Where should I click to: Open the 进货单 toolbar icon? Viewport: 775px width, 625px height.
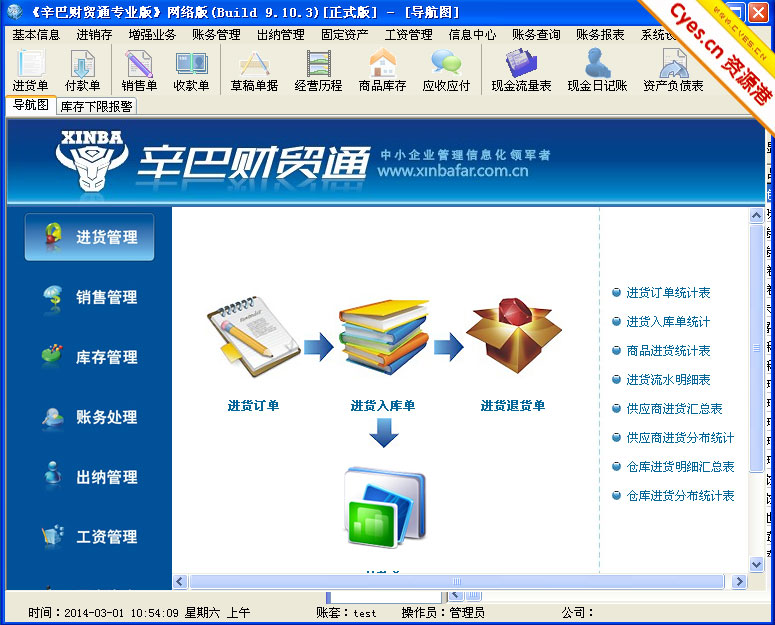(x=31, y=70)
